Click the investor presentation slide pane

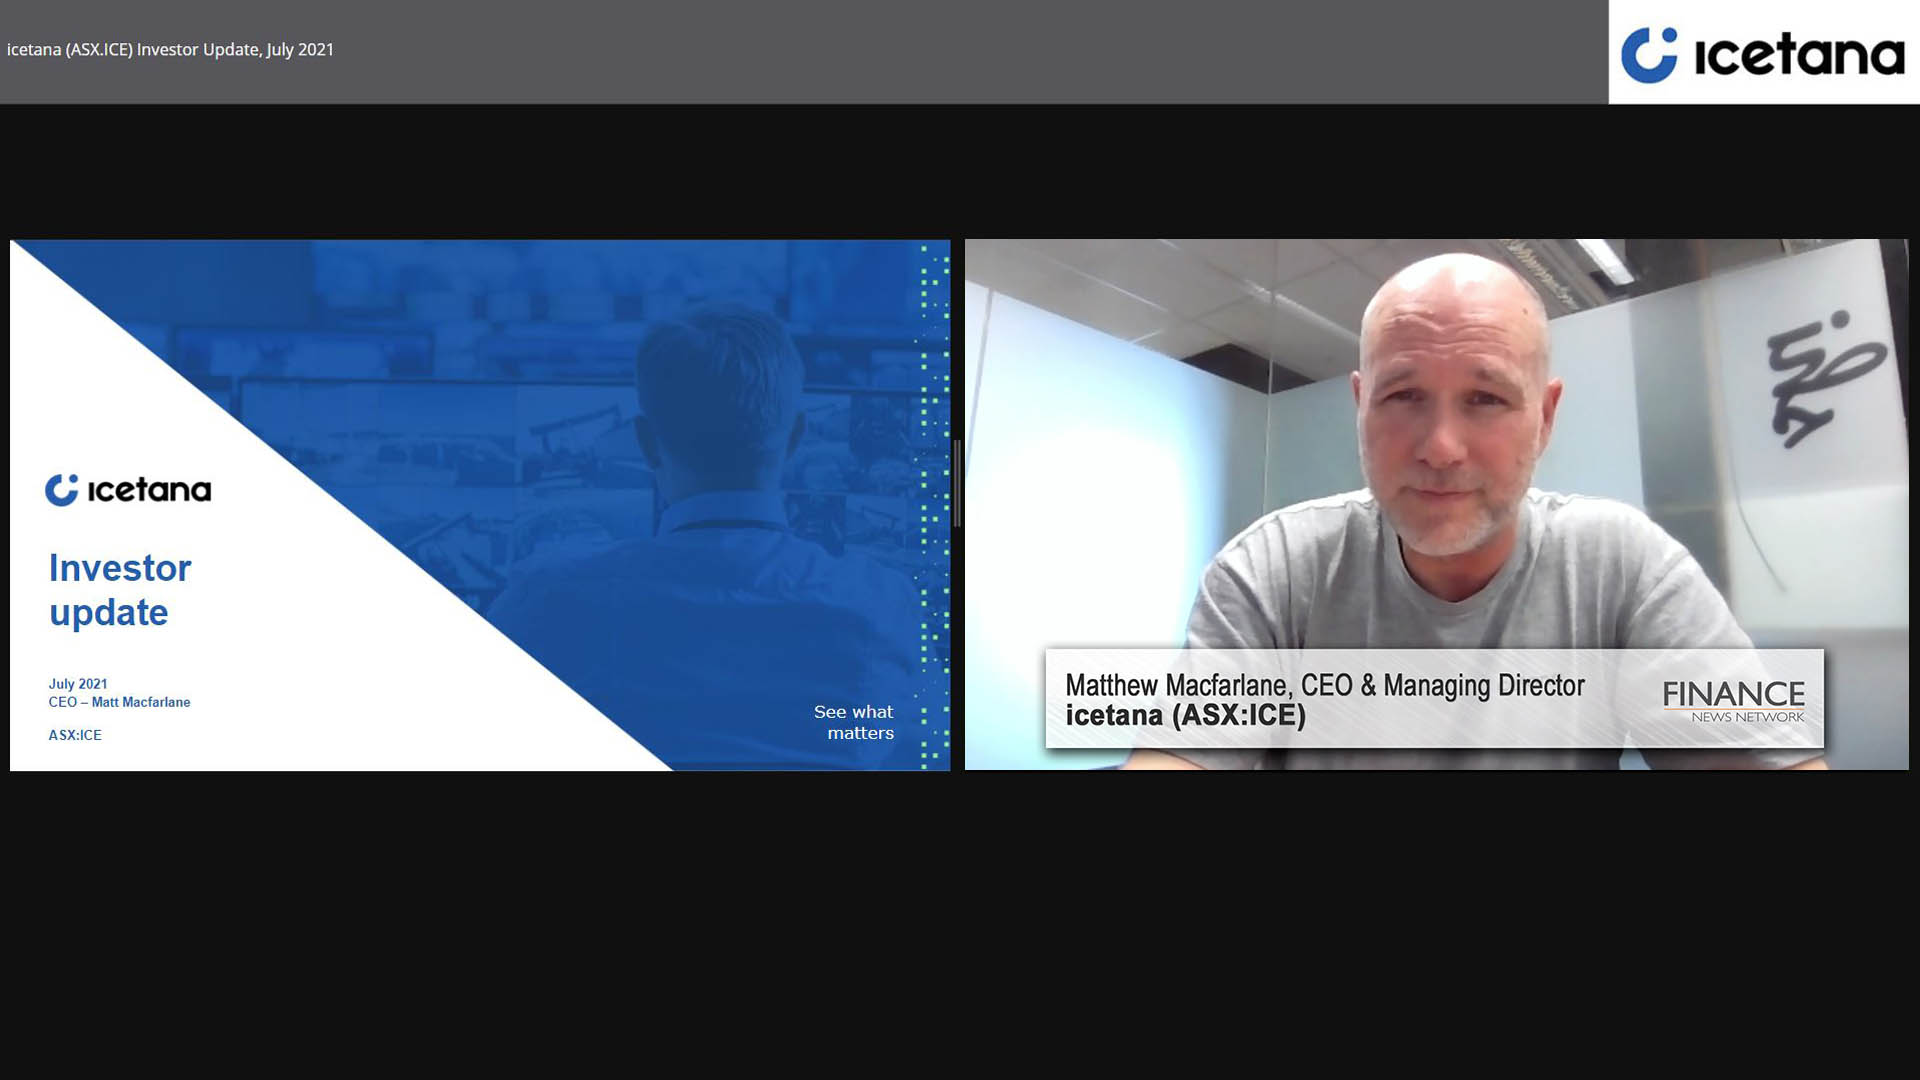[x=480, y=505]
